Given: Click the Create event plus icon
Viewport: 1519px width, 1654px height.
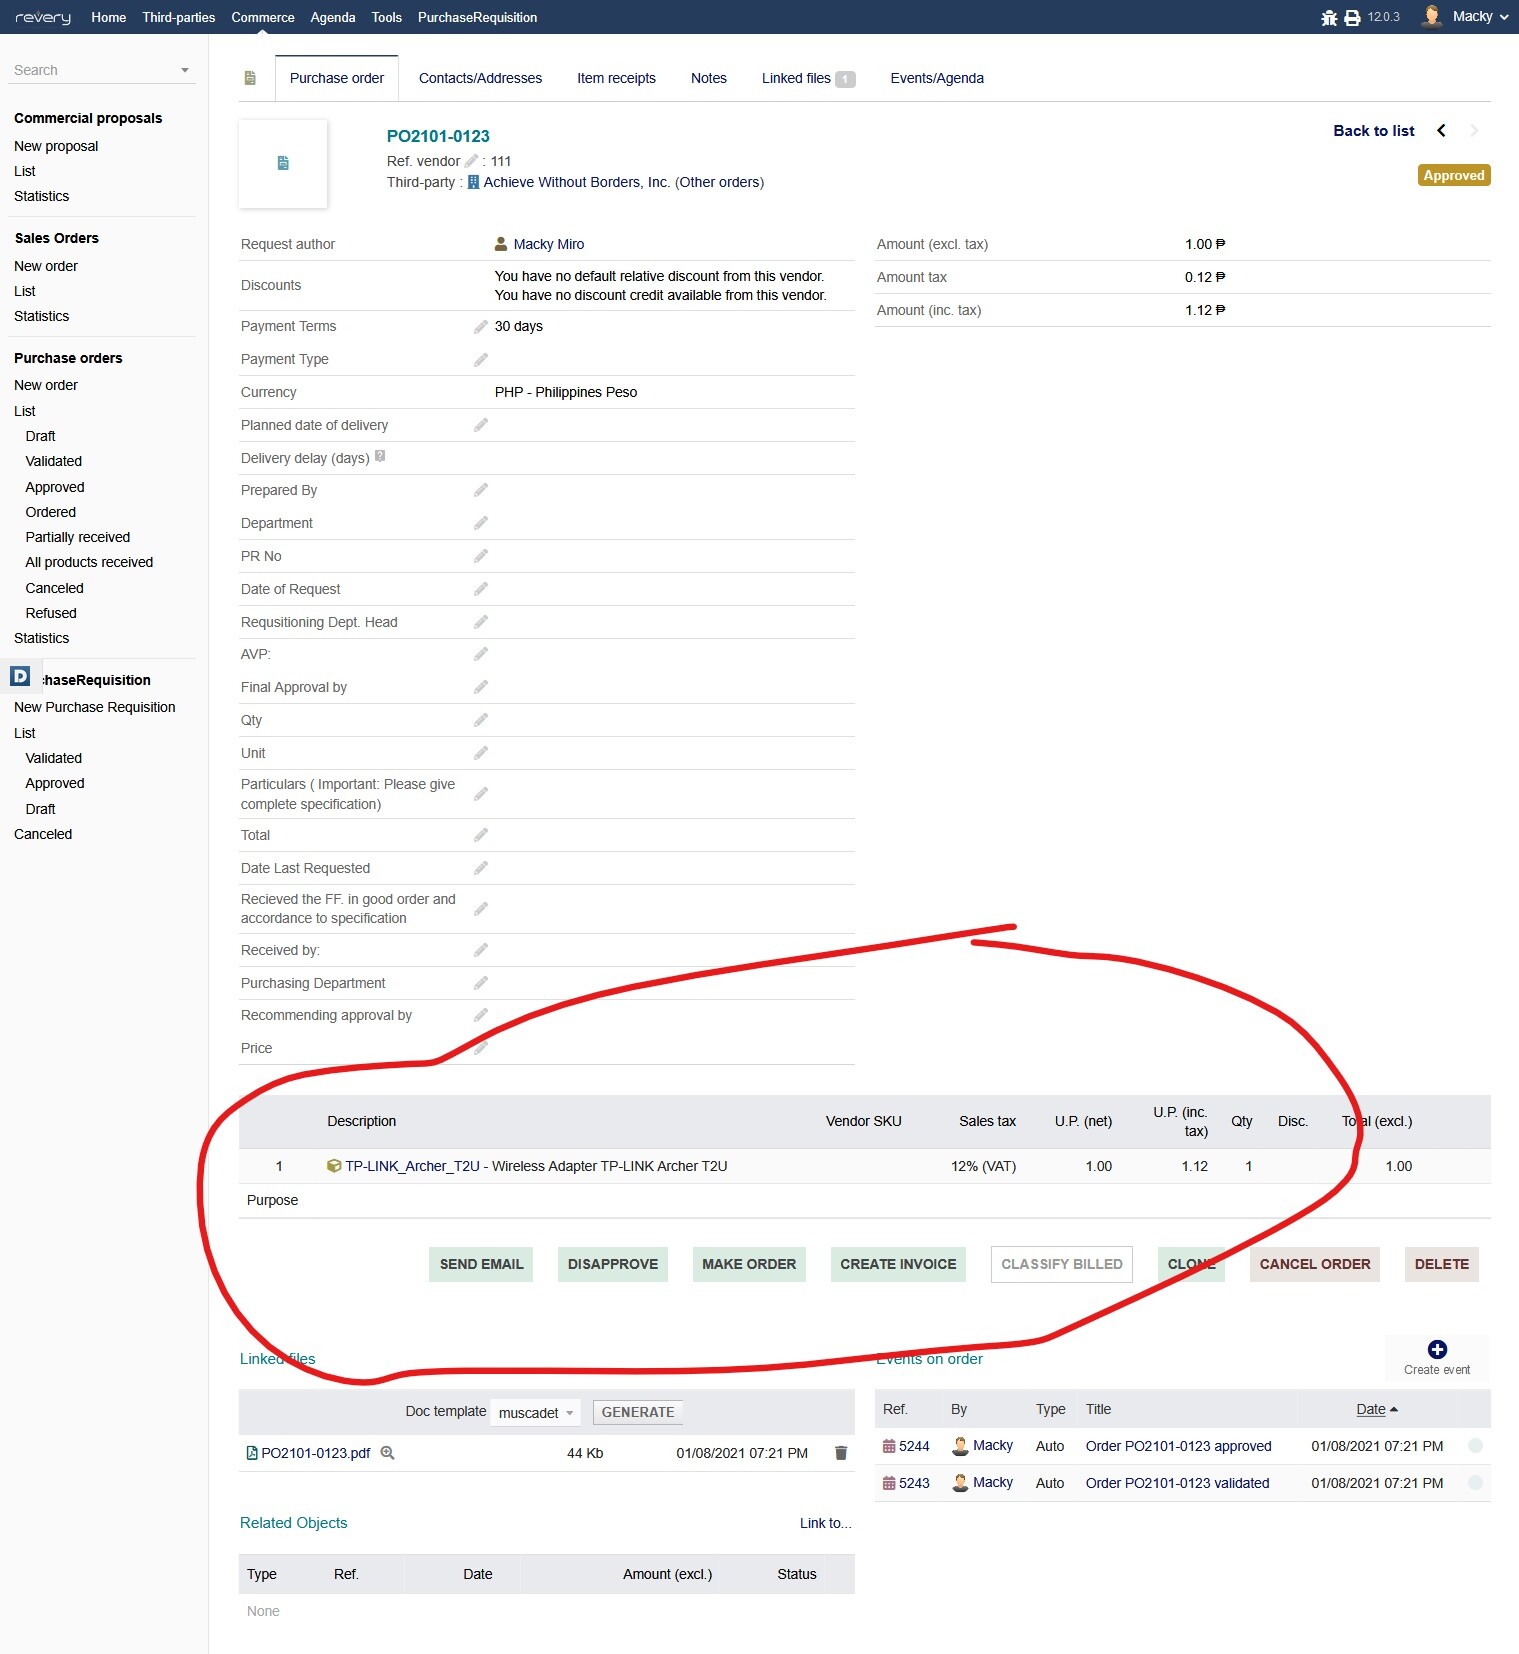Looking at the screenshot, I should coord(1437,1350).
